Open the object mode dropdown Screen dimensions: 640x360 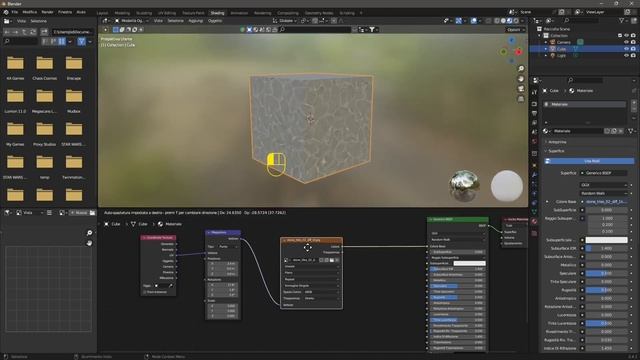point(132,21)
